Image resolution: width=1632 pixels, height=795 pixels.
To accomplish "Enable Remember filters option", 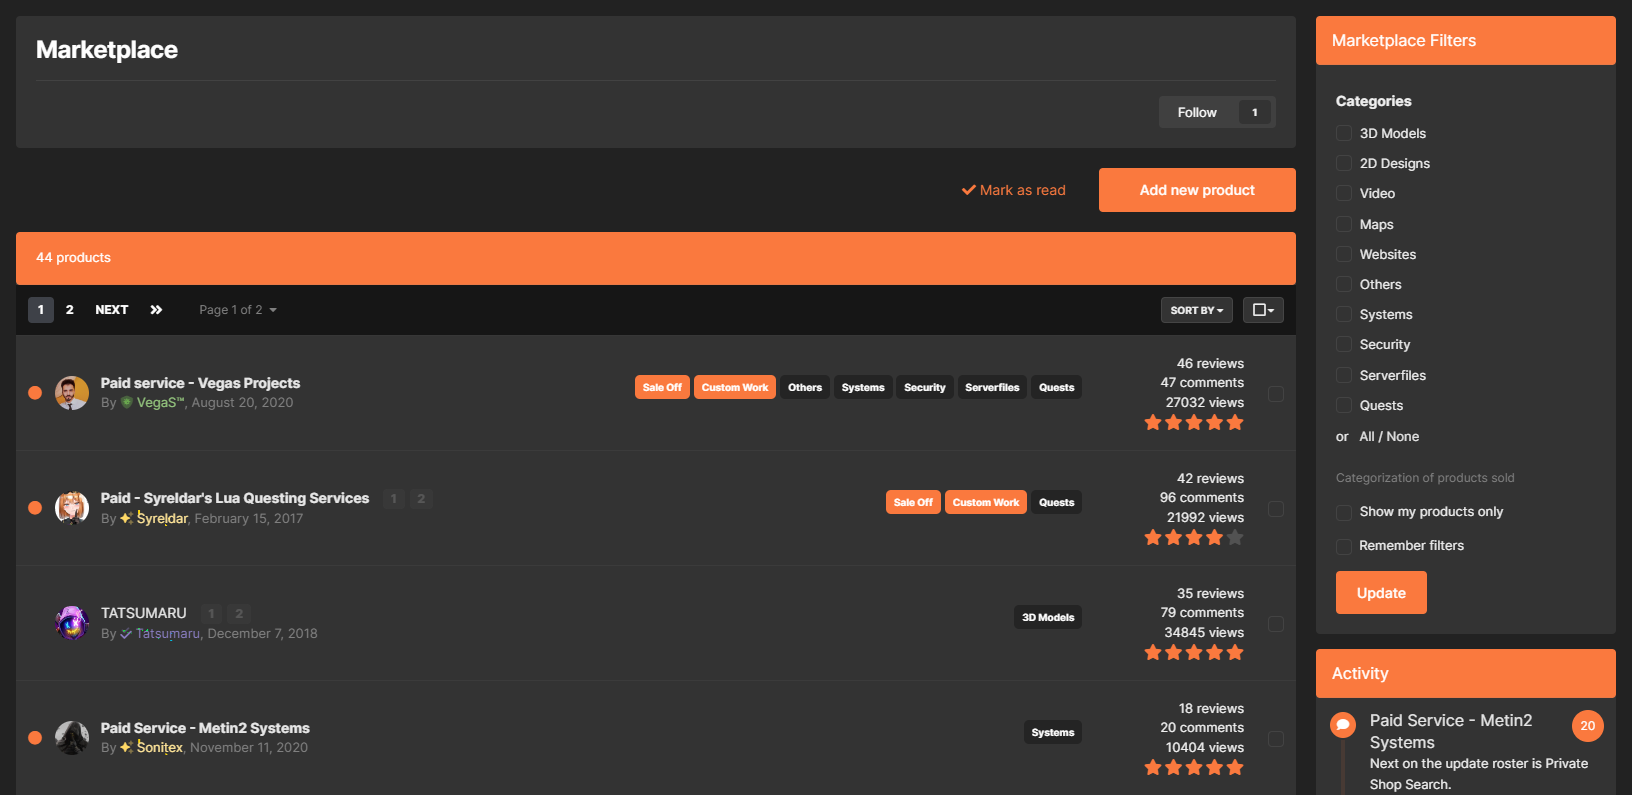I will click(x=1344, y=546).
